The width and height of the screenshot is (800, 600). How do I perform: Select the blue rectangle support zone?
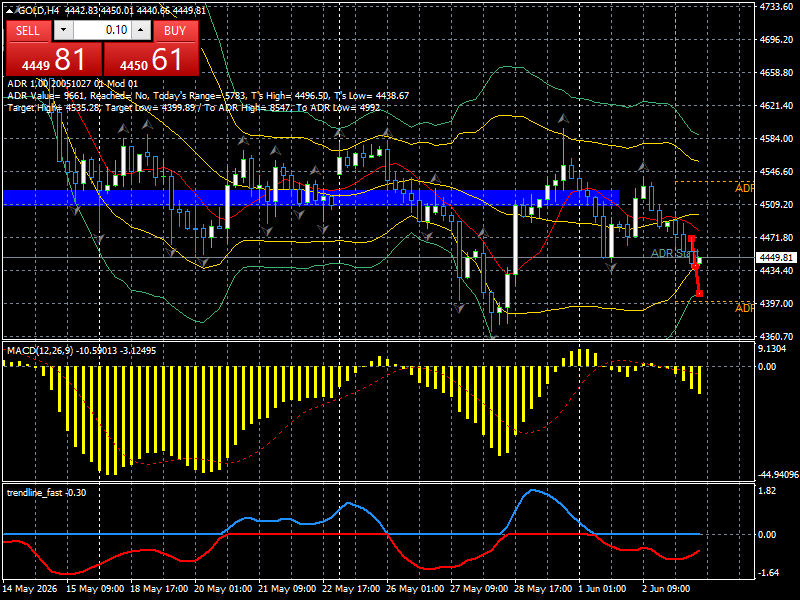311,198
